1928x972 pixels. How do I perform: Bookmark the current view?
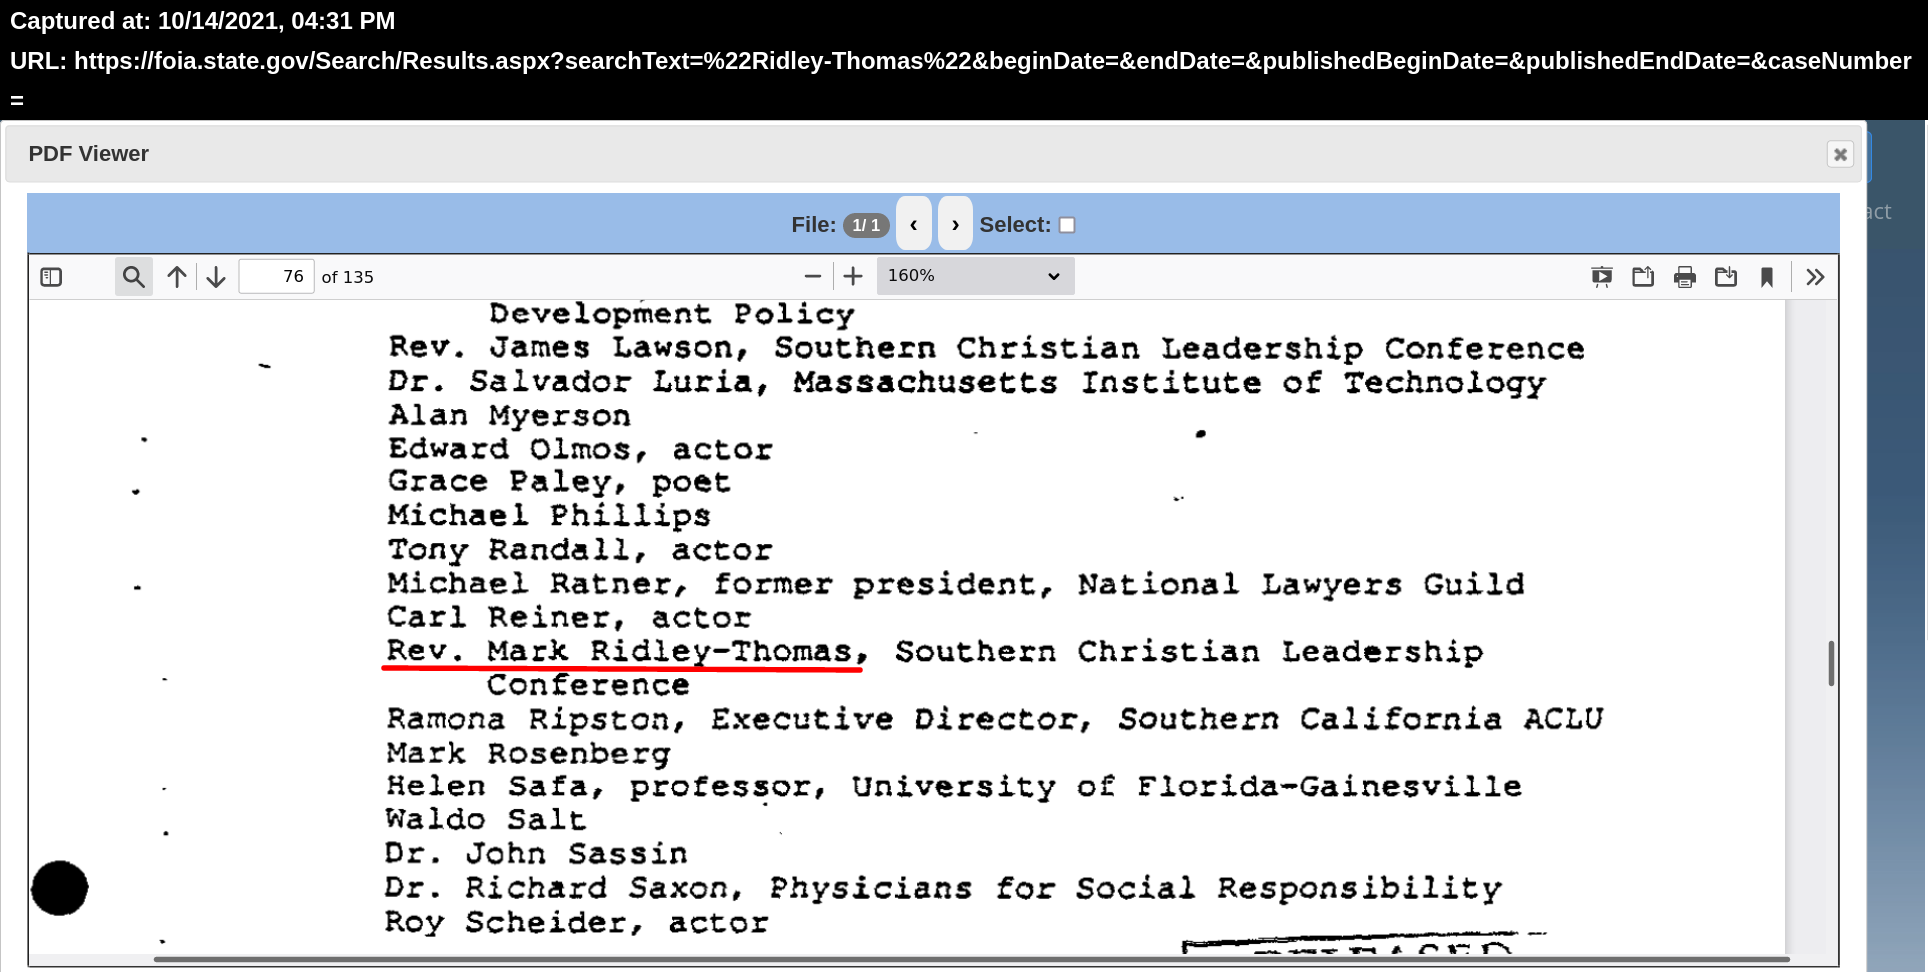pos(1767,277)
